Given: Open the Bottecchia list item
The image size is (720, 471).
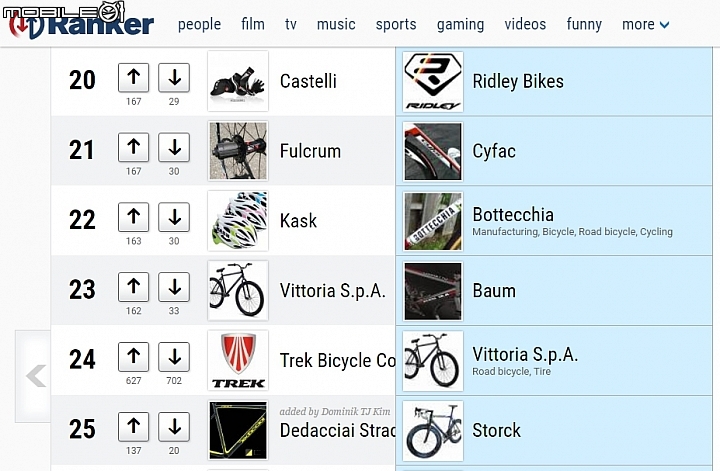Looking at the screenshot, I should 554,221.
